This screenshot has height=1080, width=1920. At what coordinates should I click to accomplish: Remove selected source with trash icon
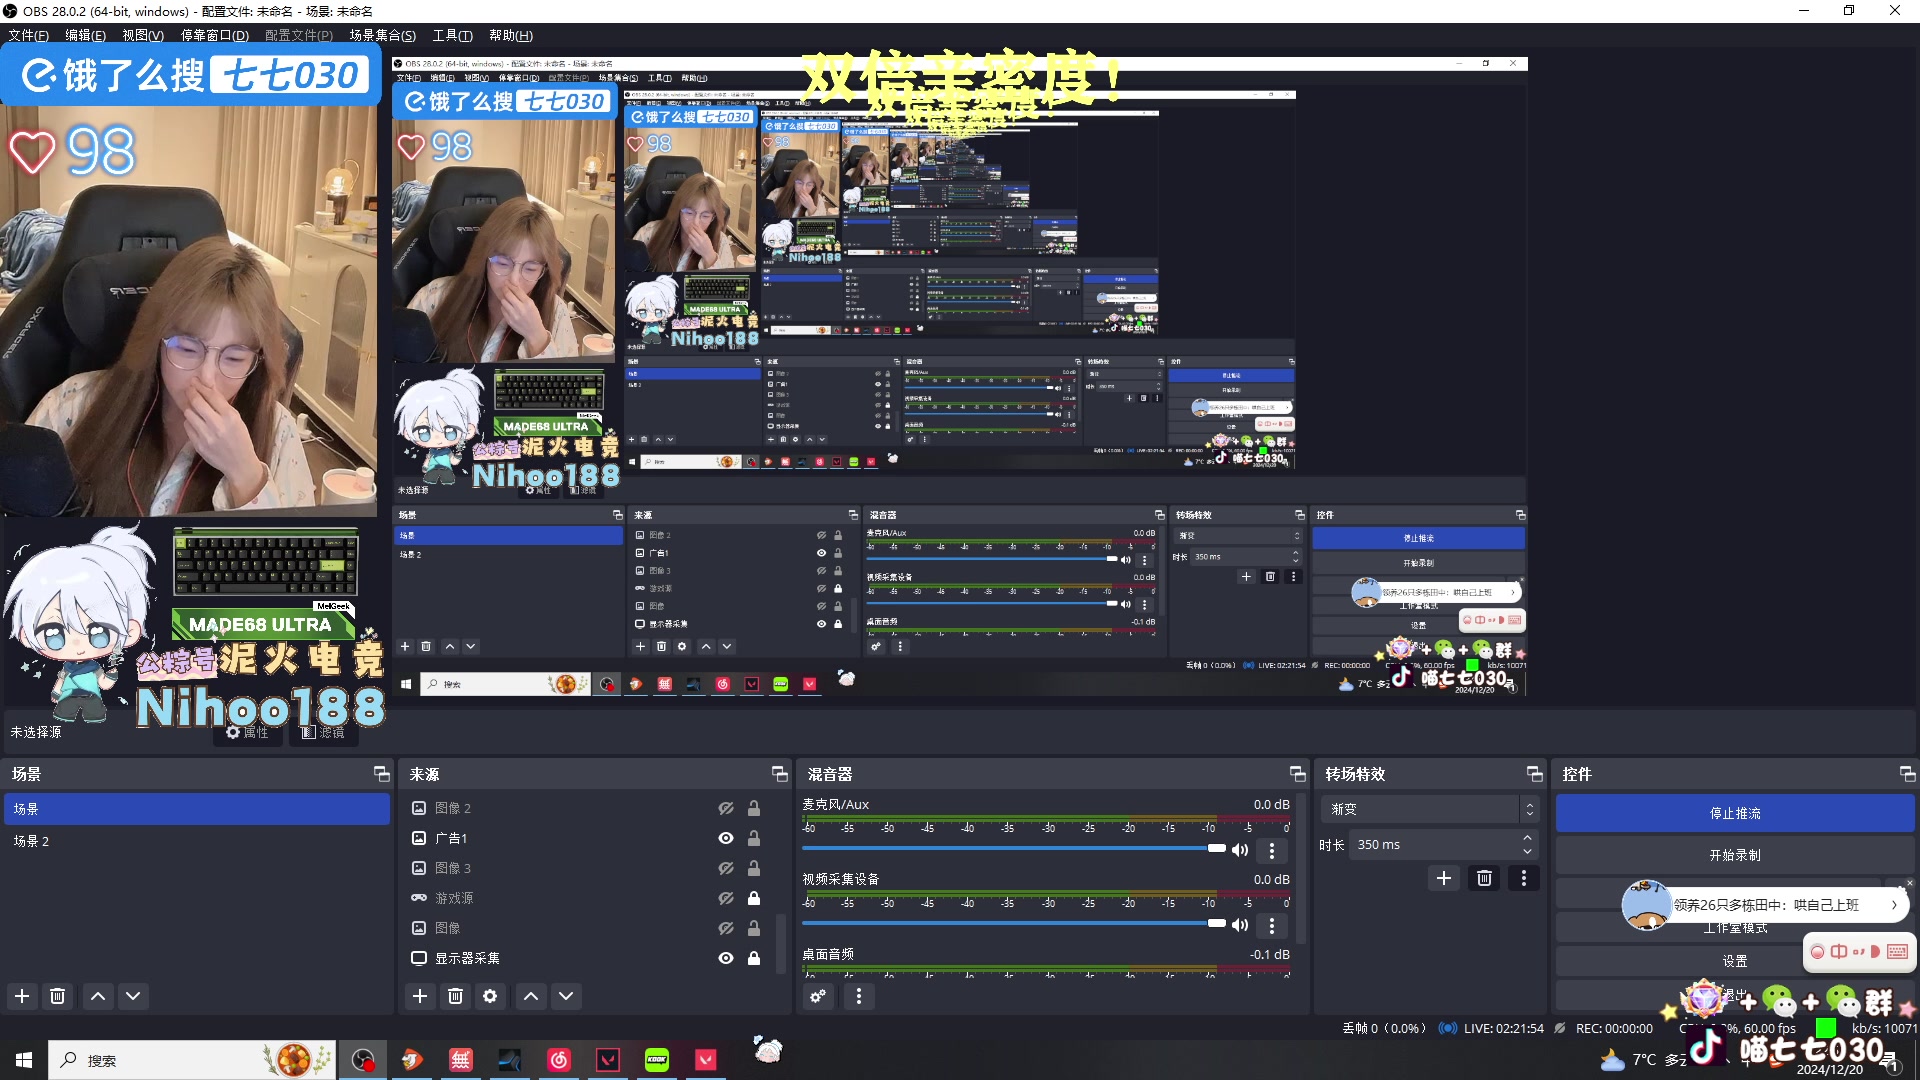pyautogui.click(x=455, y=996)
